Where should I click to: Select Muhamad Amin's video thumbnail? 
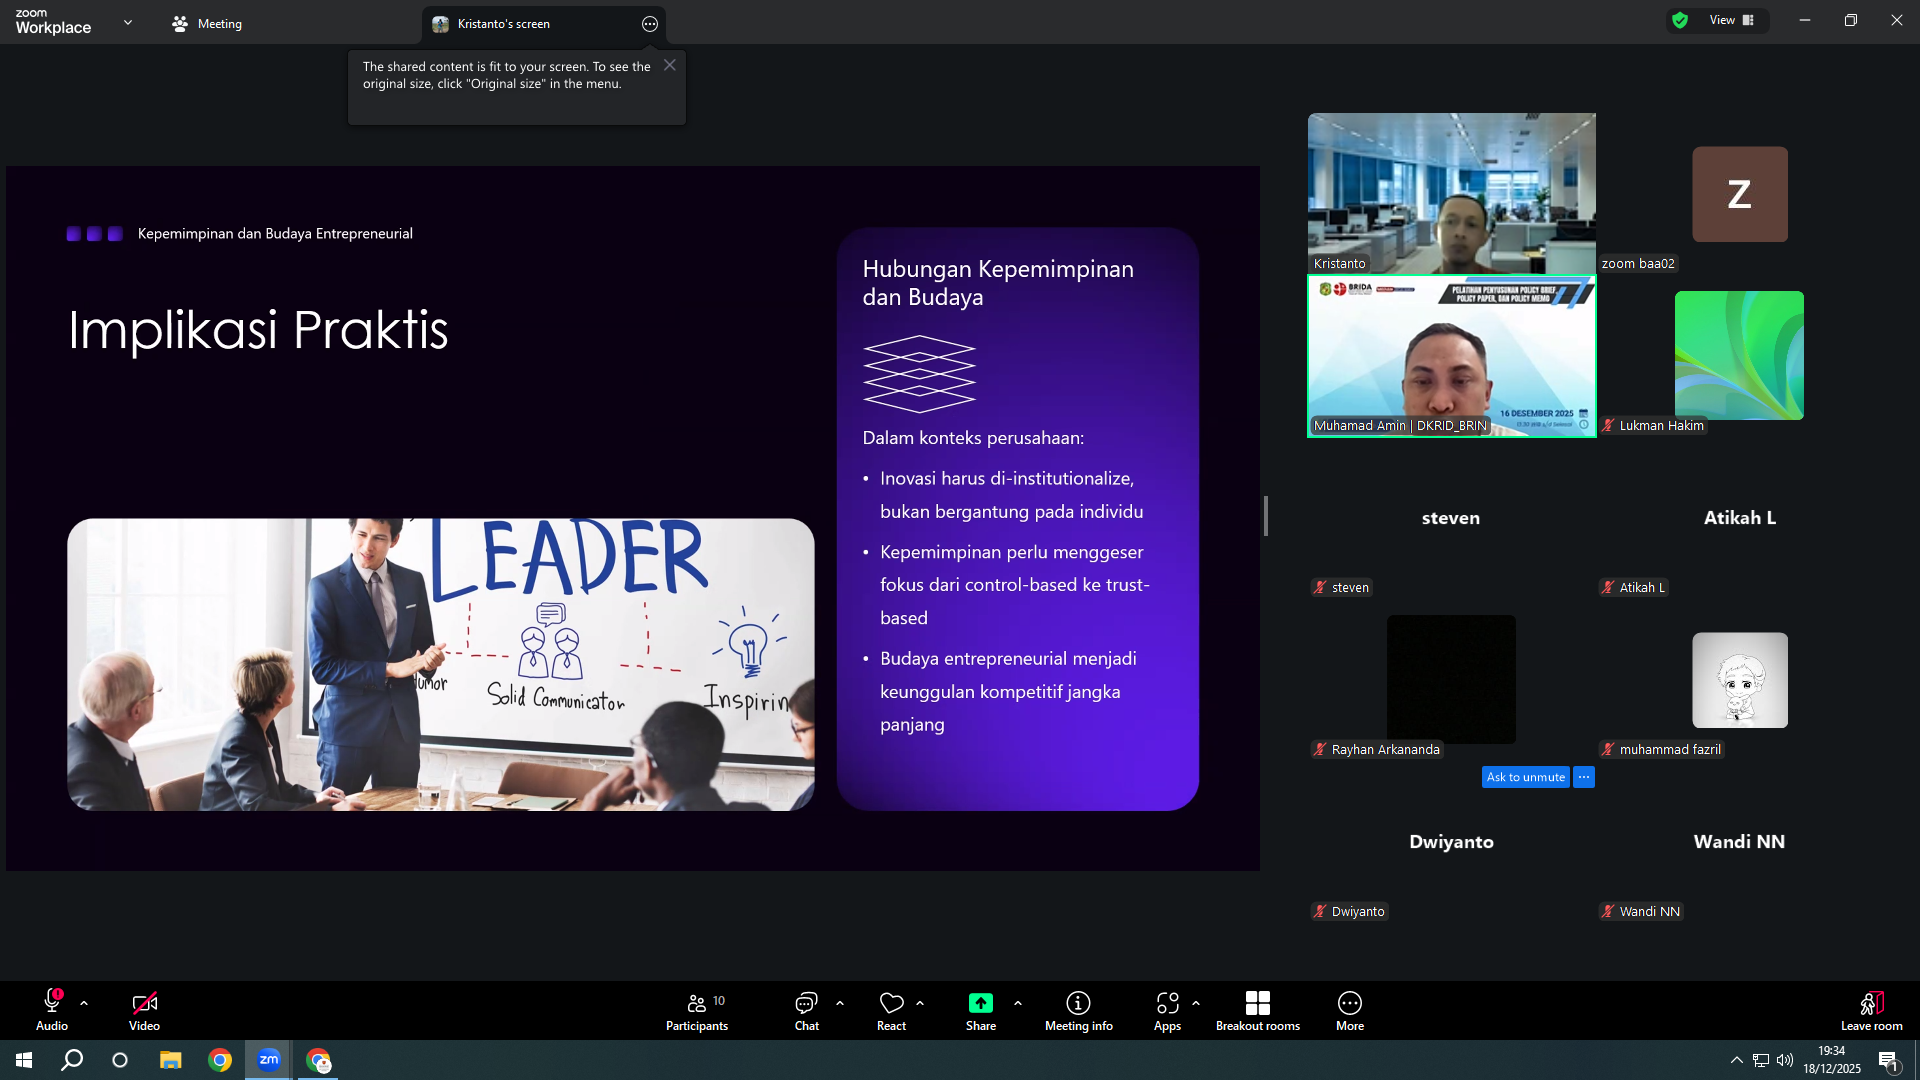[x=1452, y=356]
